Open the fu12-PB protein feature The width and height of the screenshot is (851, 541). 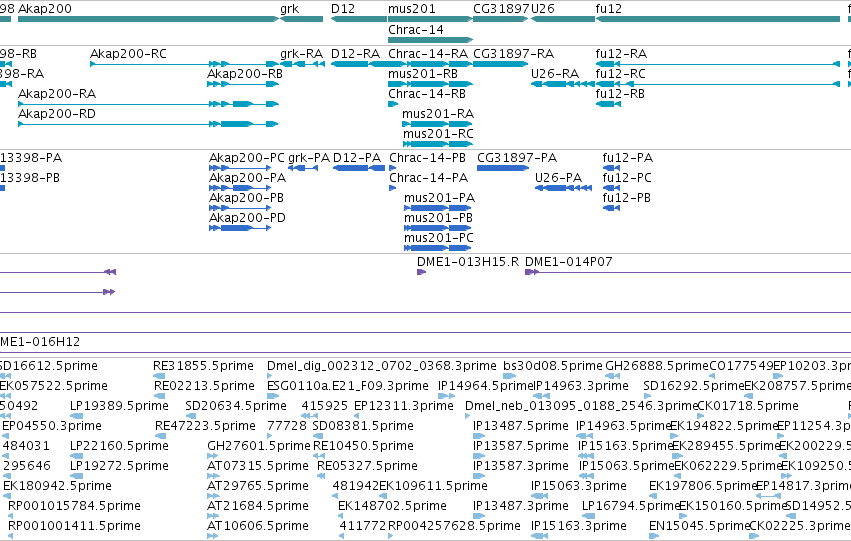pos(612,208)
